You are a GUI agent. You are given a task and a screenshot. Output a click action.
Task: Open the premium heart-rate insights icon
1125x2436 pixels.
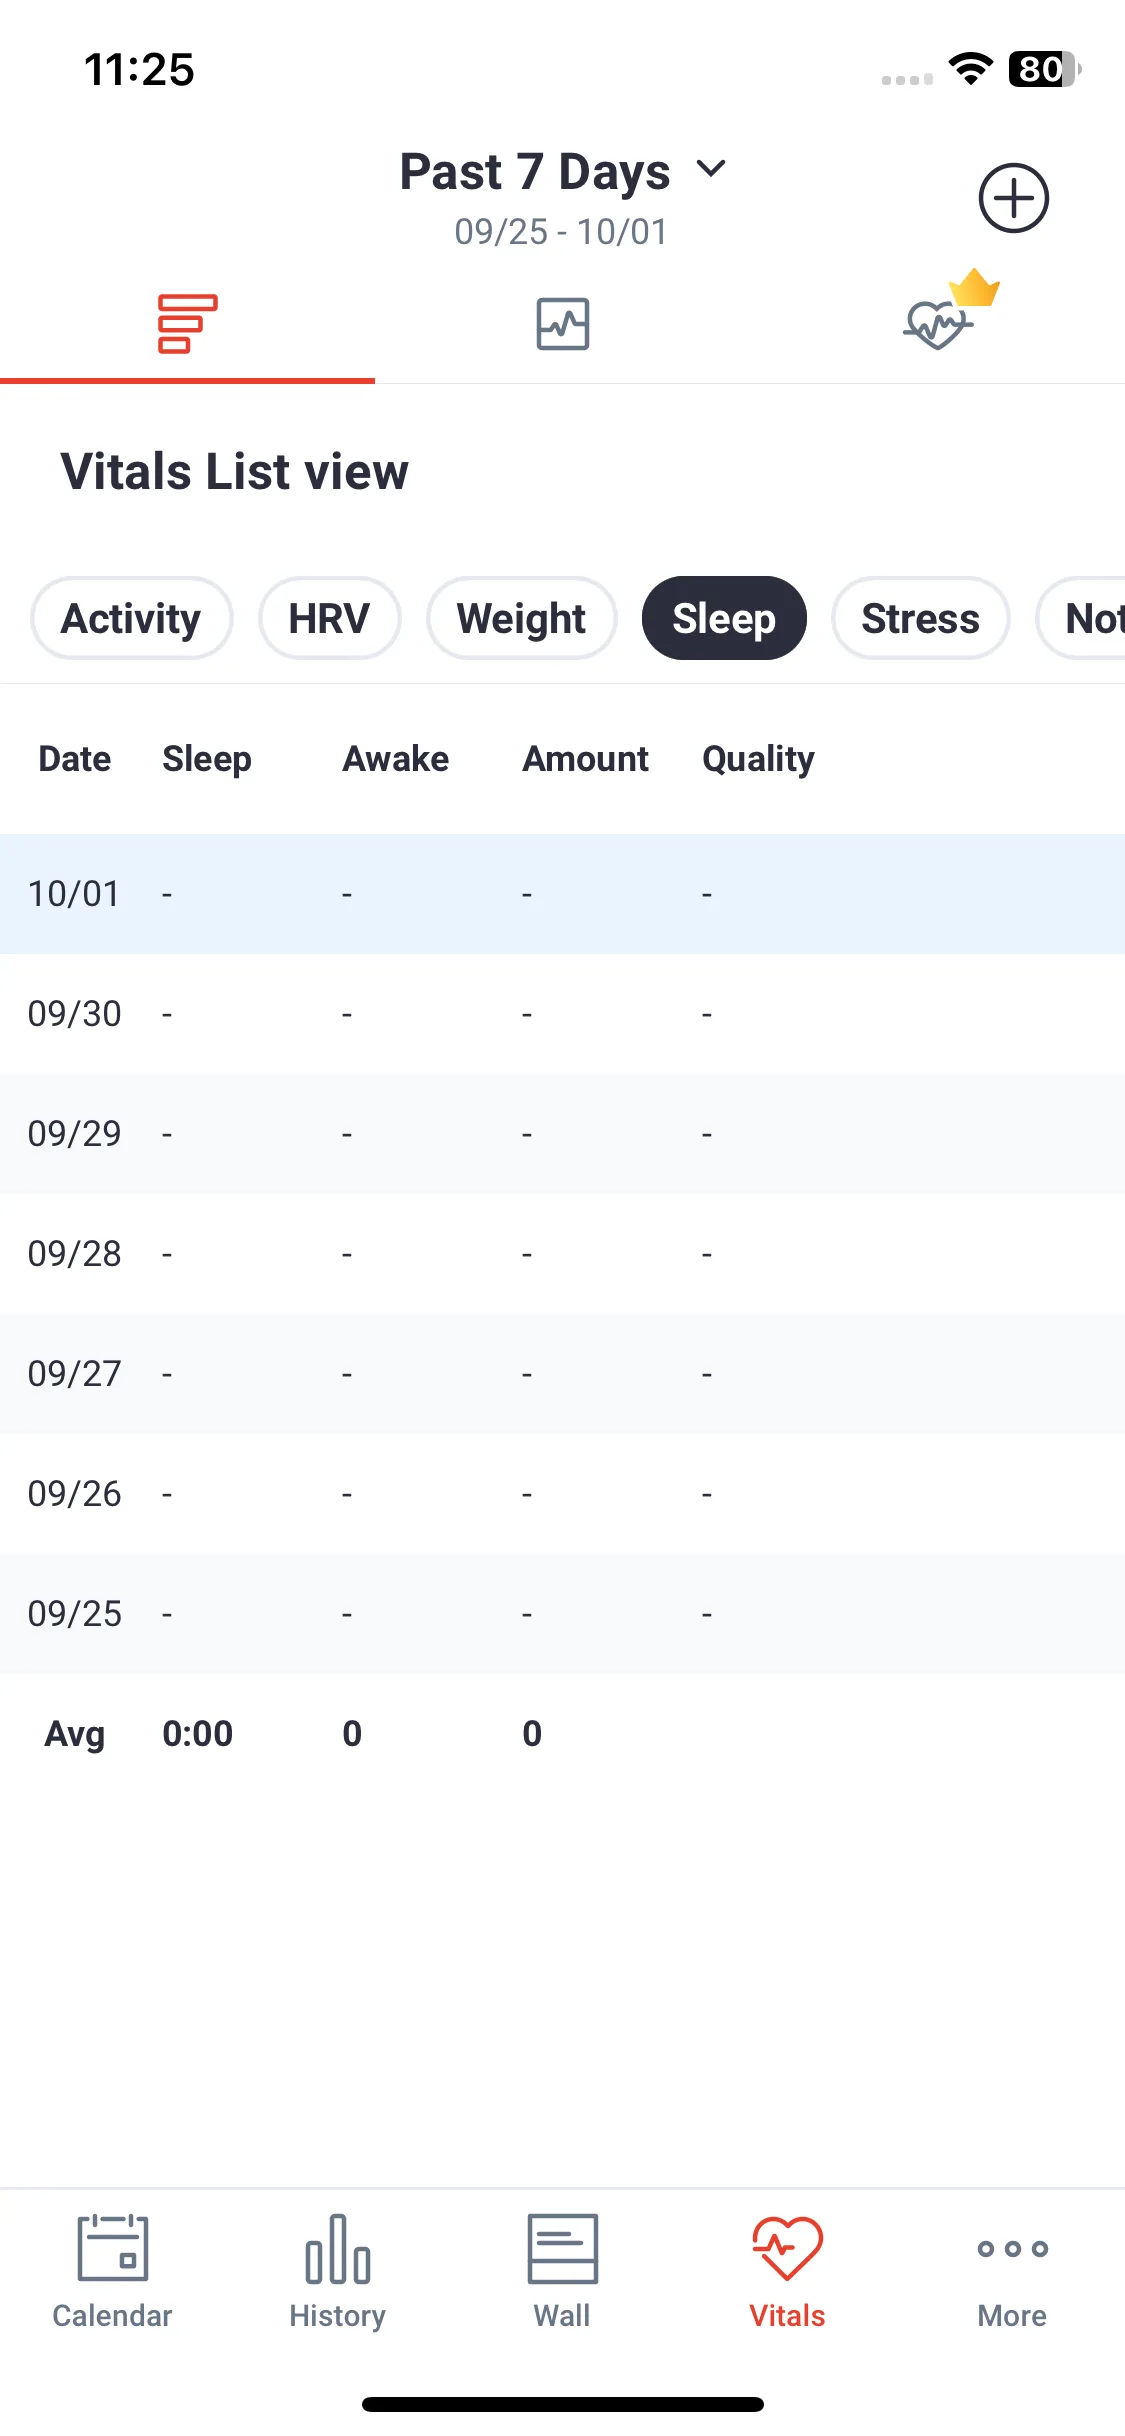(950, 310)
